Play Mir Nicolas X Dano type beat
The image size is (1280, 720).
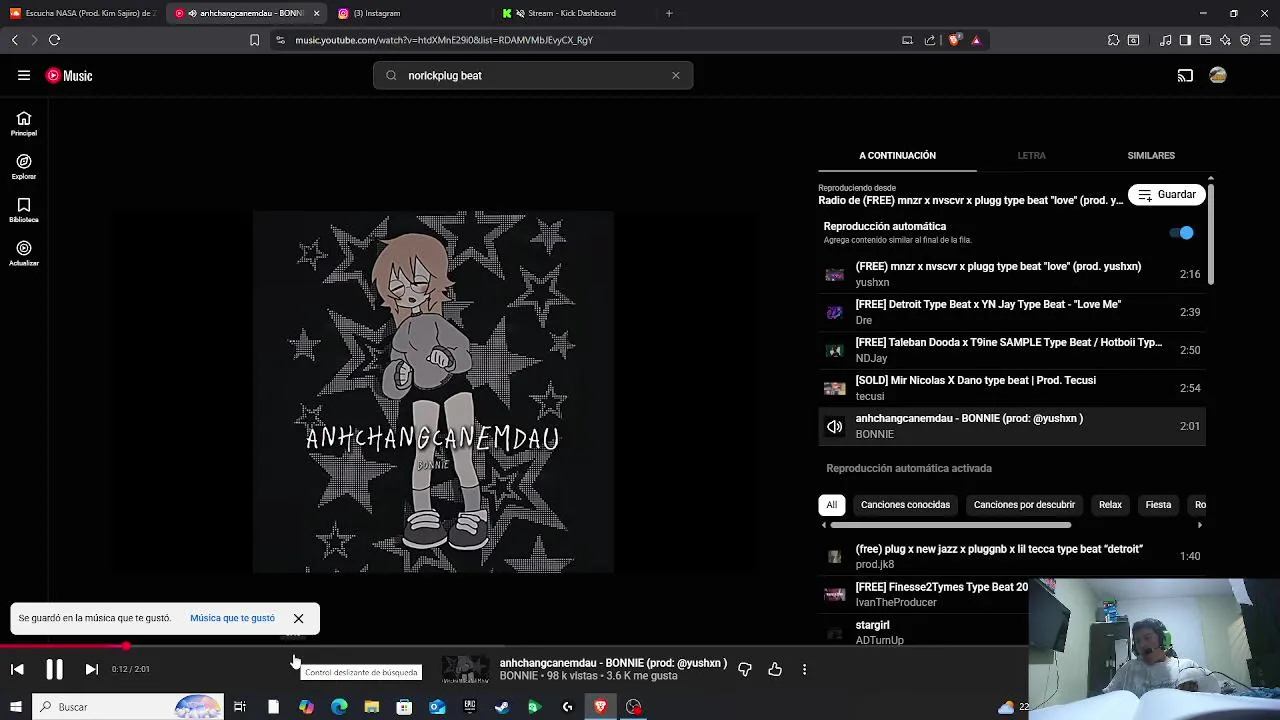coord(1011,388)
